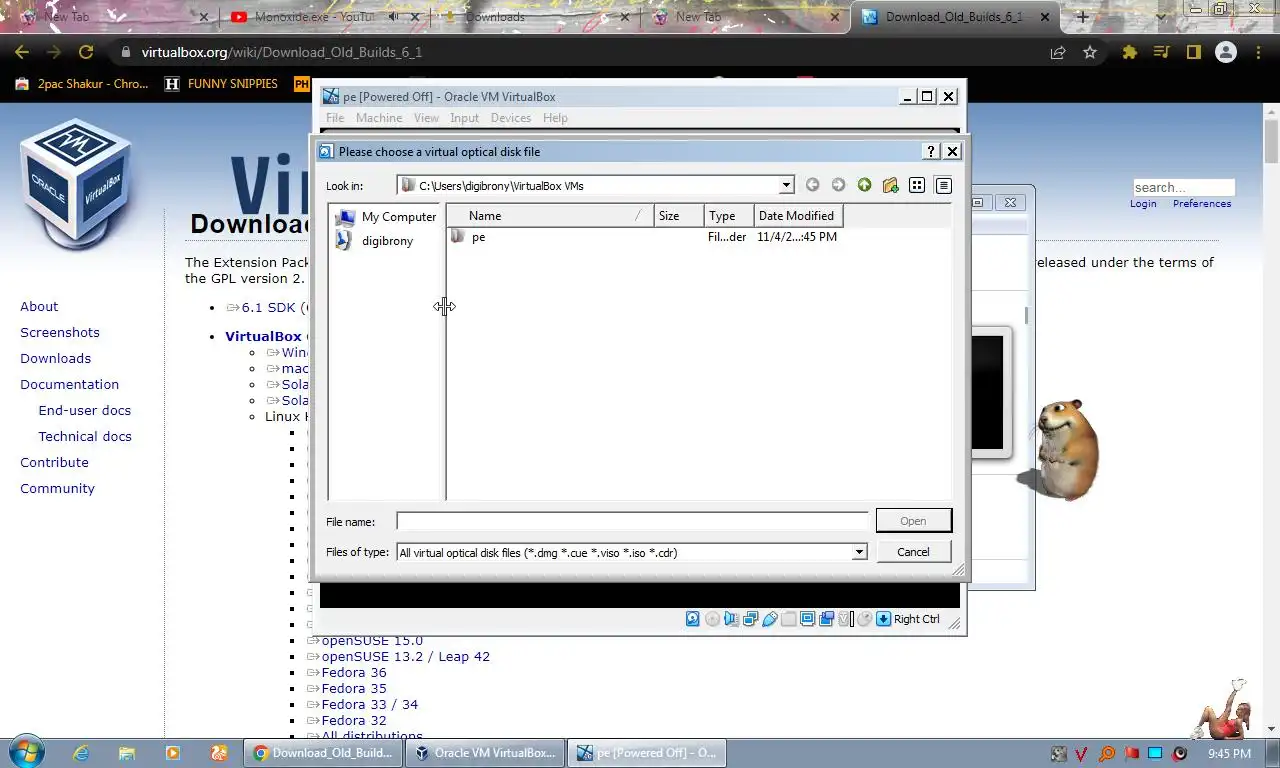Bookmark this page with star icon
The height and width of the screenshot is (768, 1280).
tap(1090, 52)
